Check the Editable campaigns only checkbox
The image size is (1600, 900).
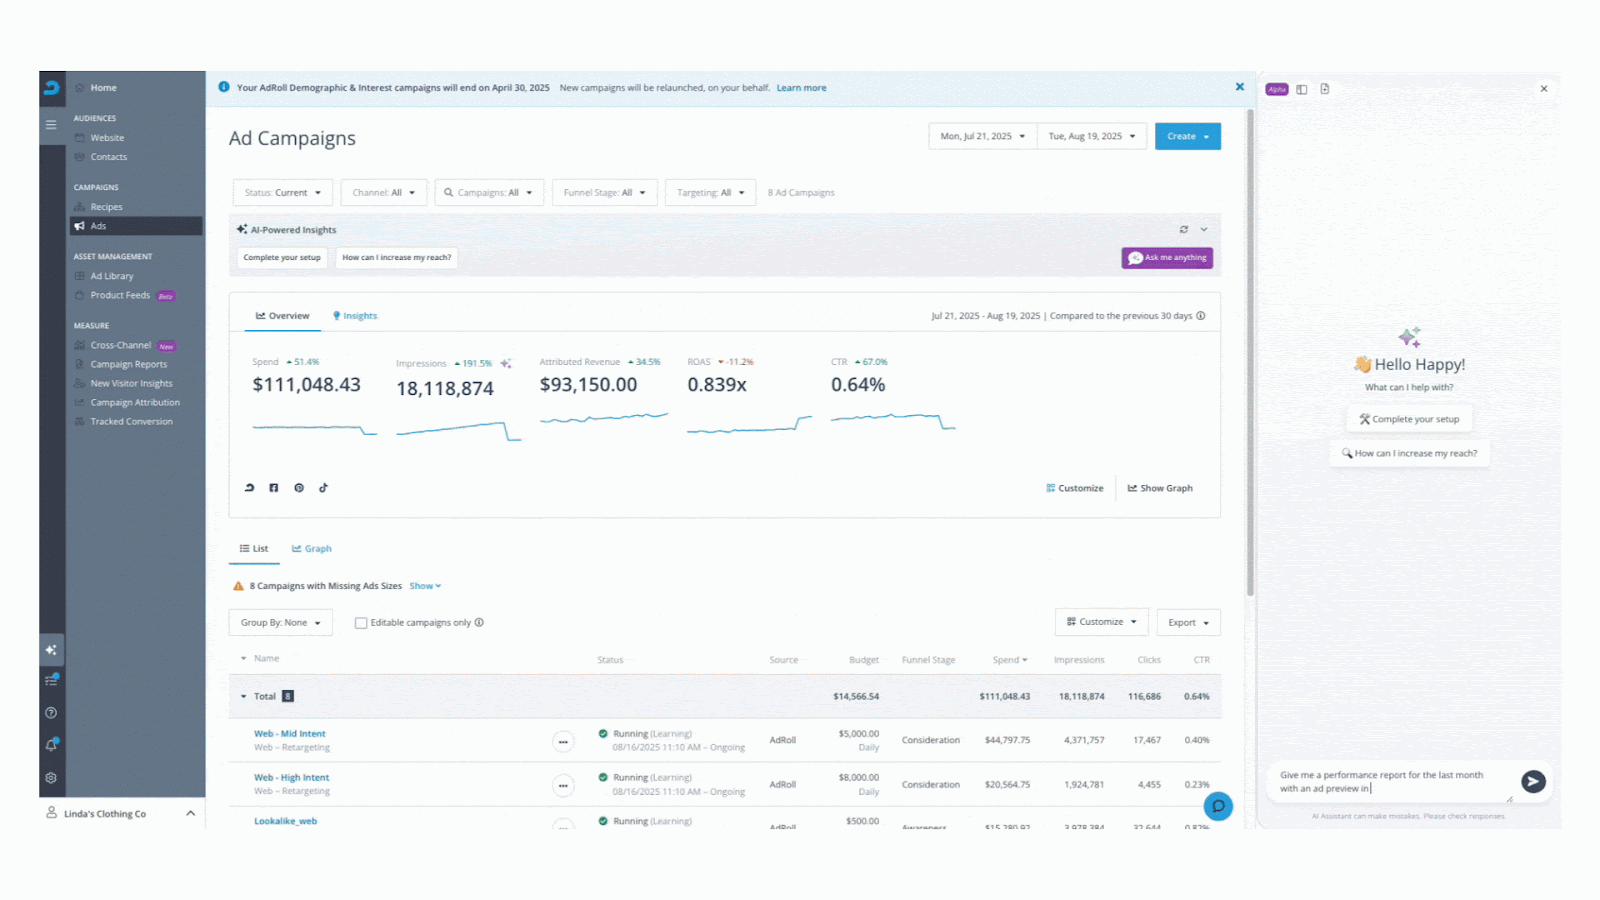coord(361,623)
